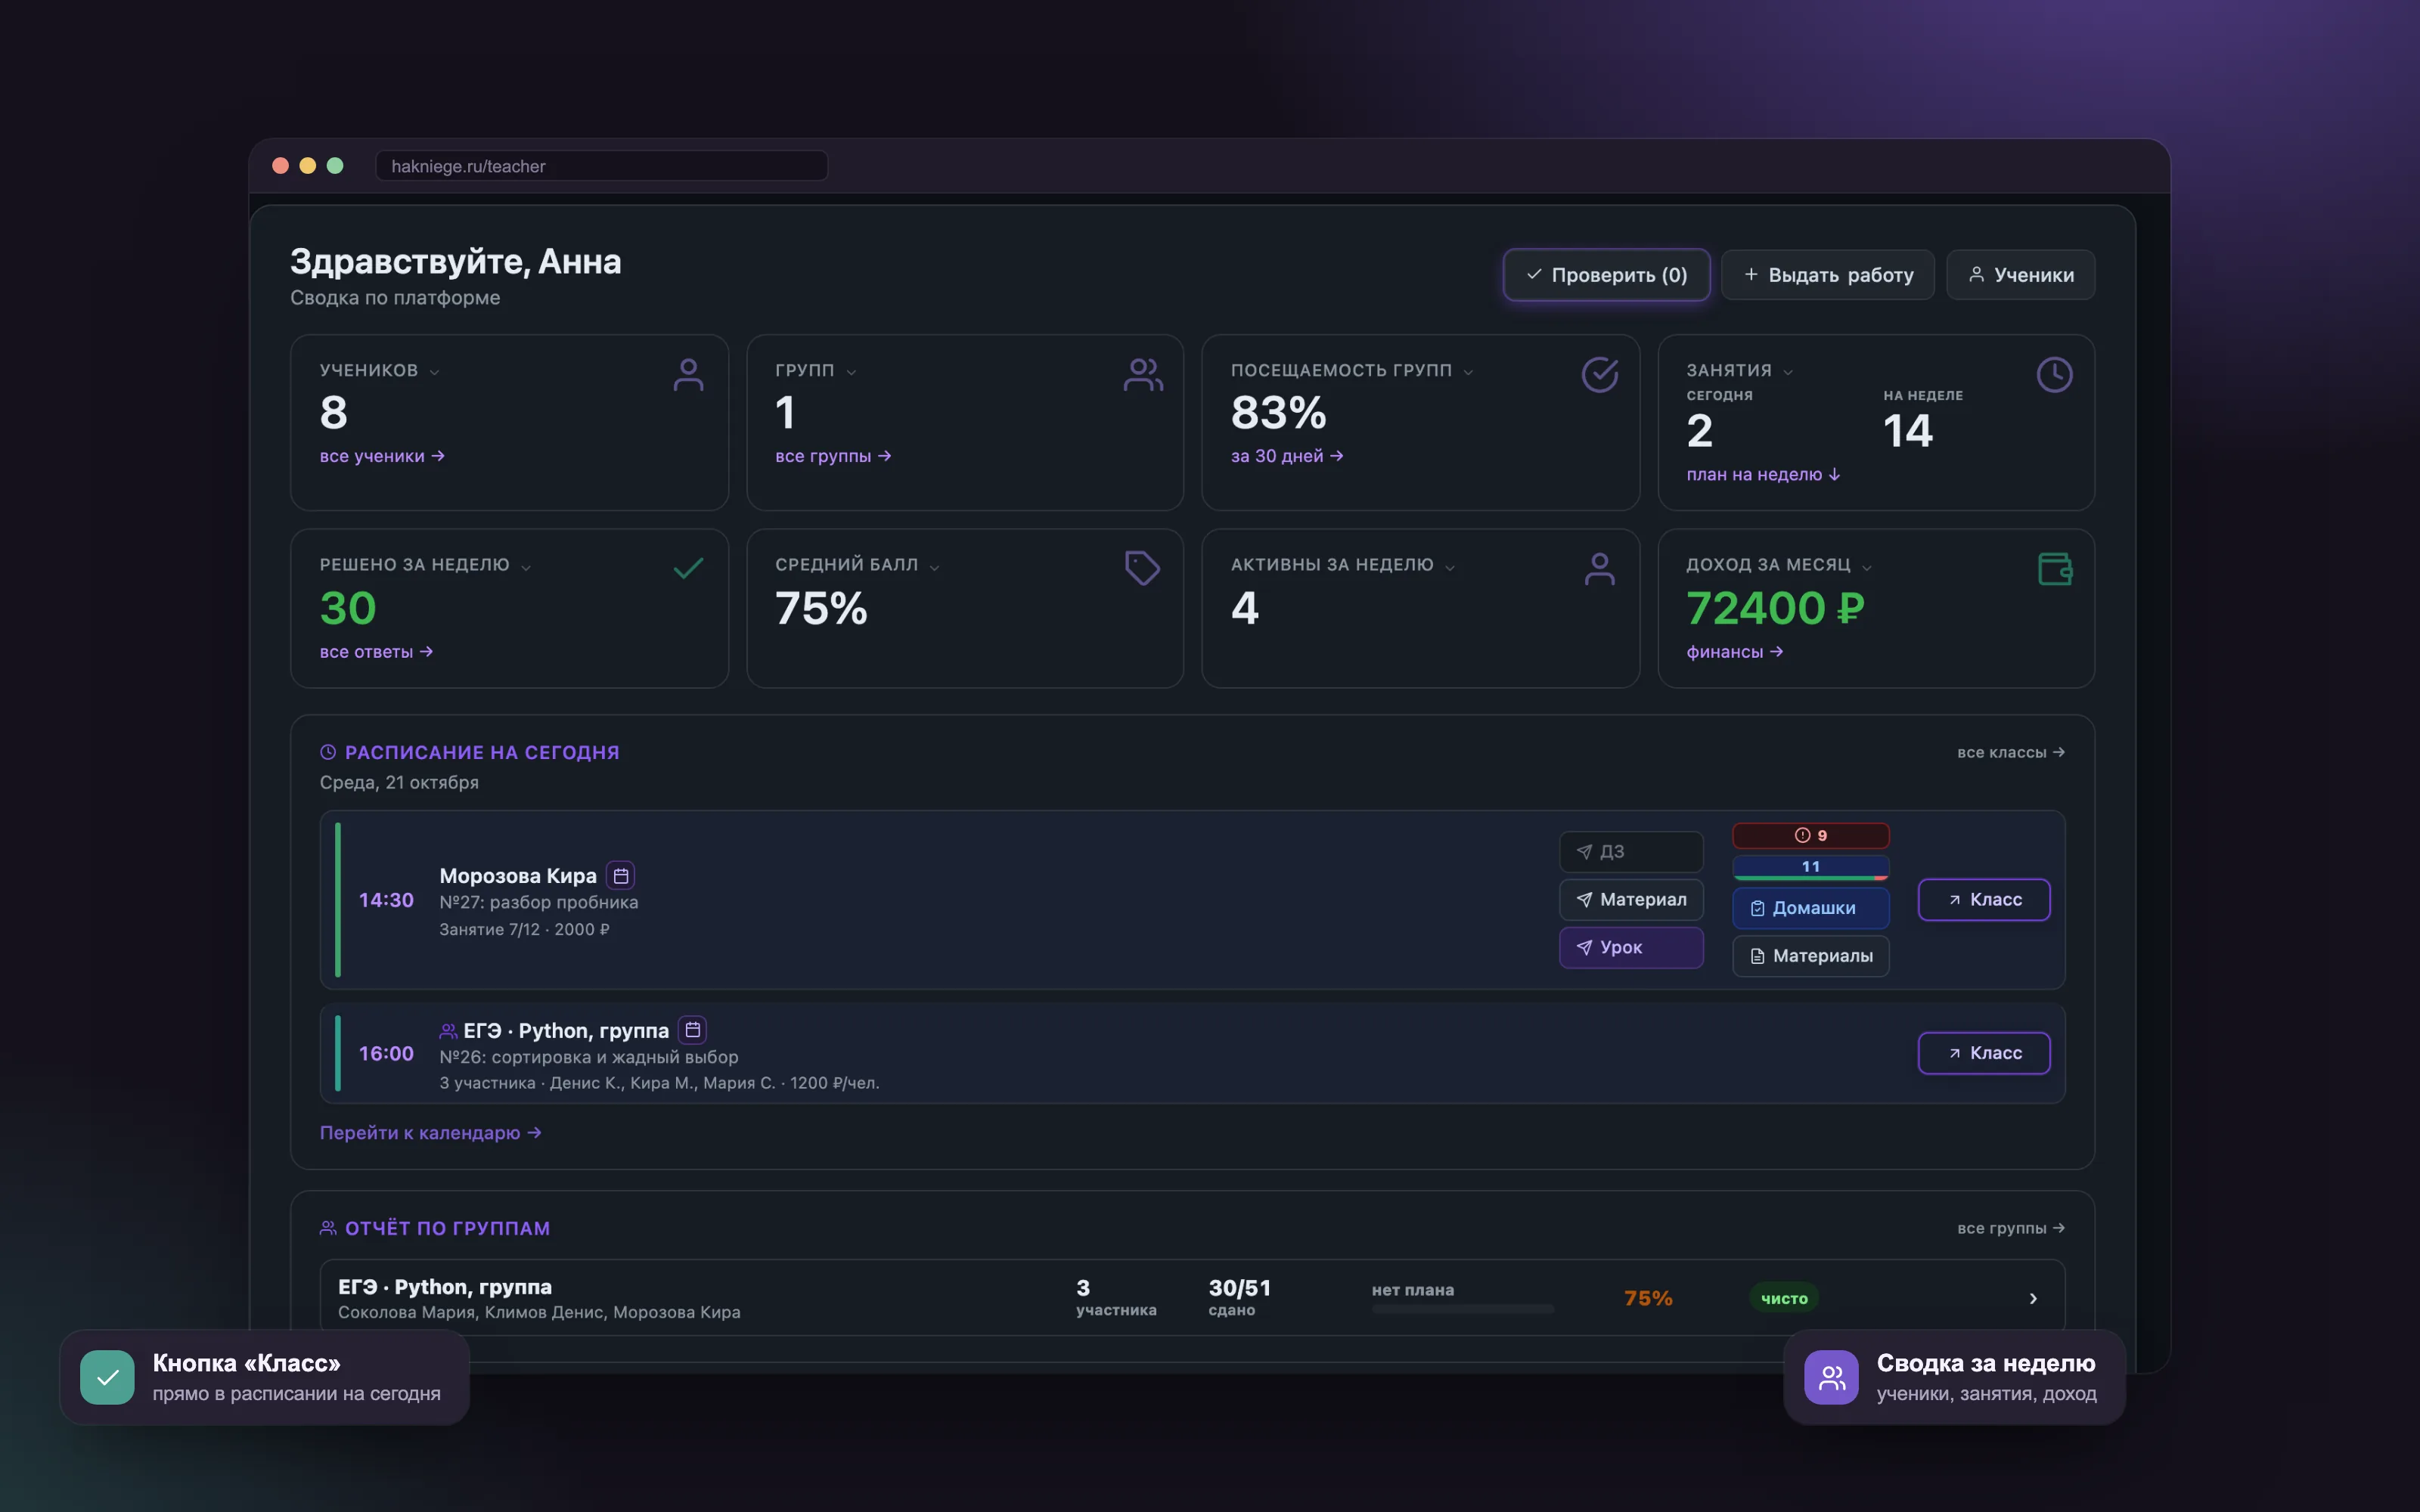Image resolution: width=2420 pixels, height=1512 pixels.
Task: Click the tag icon in the Средний балл card
Action: tap(1142, 568)
